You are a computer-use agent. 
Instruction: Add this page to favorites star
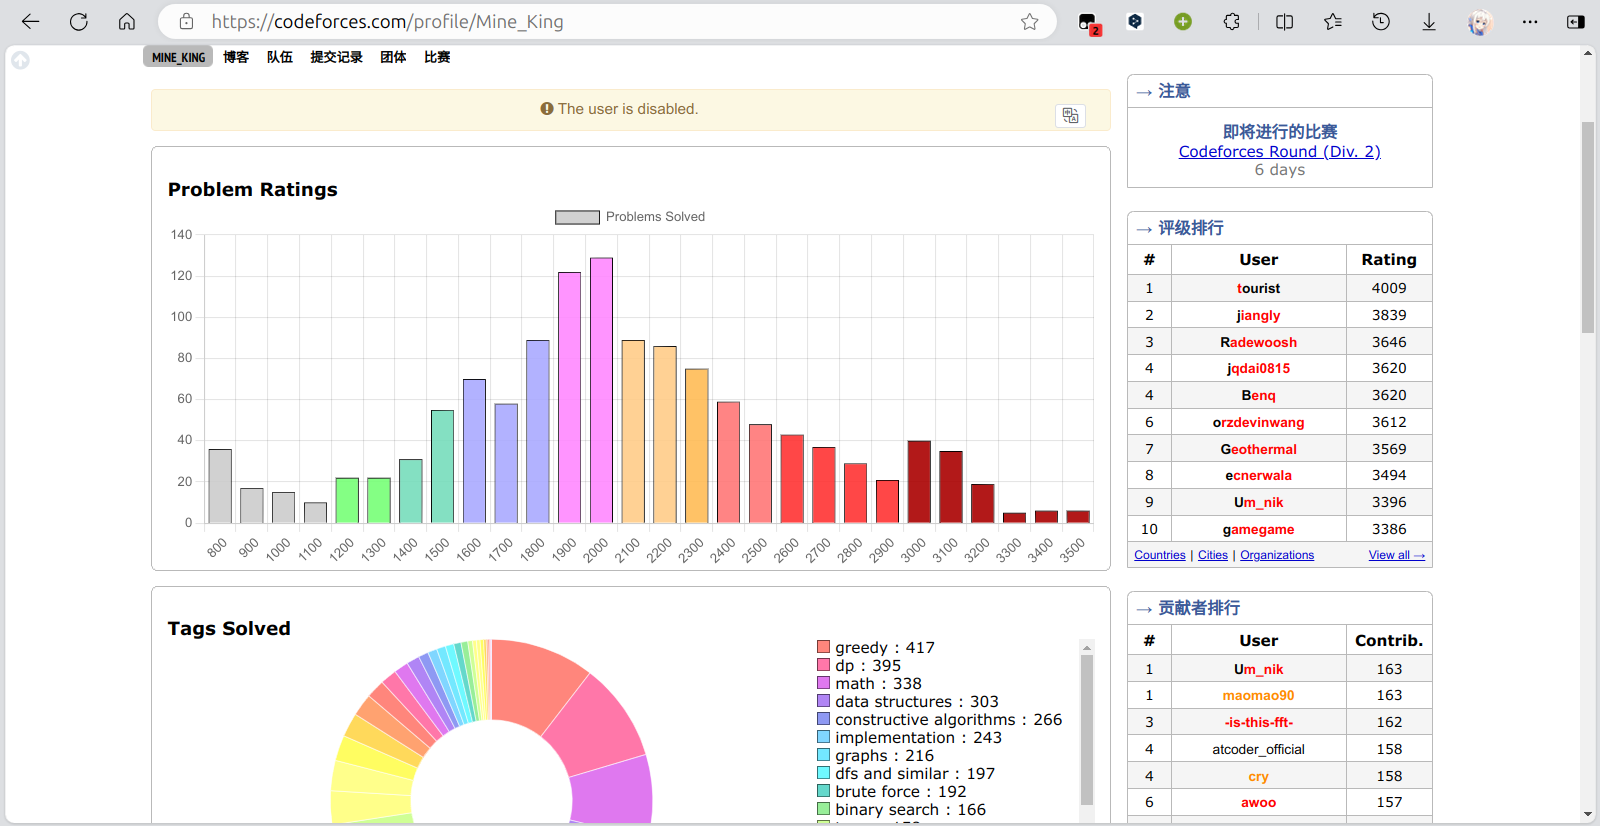1029,21
